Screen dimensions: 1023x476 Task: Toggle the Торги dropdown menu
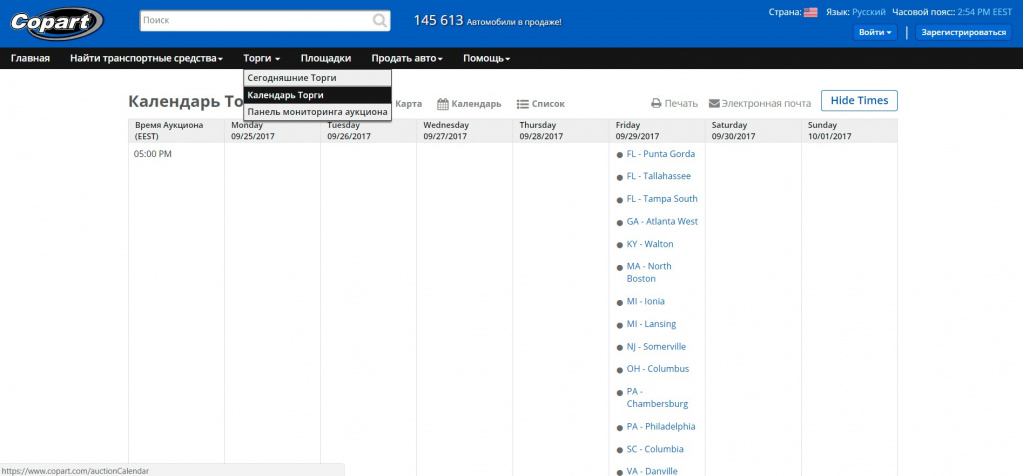pos(262,58)
